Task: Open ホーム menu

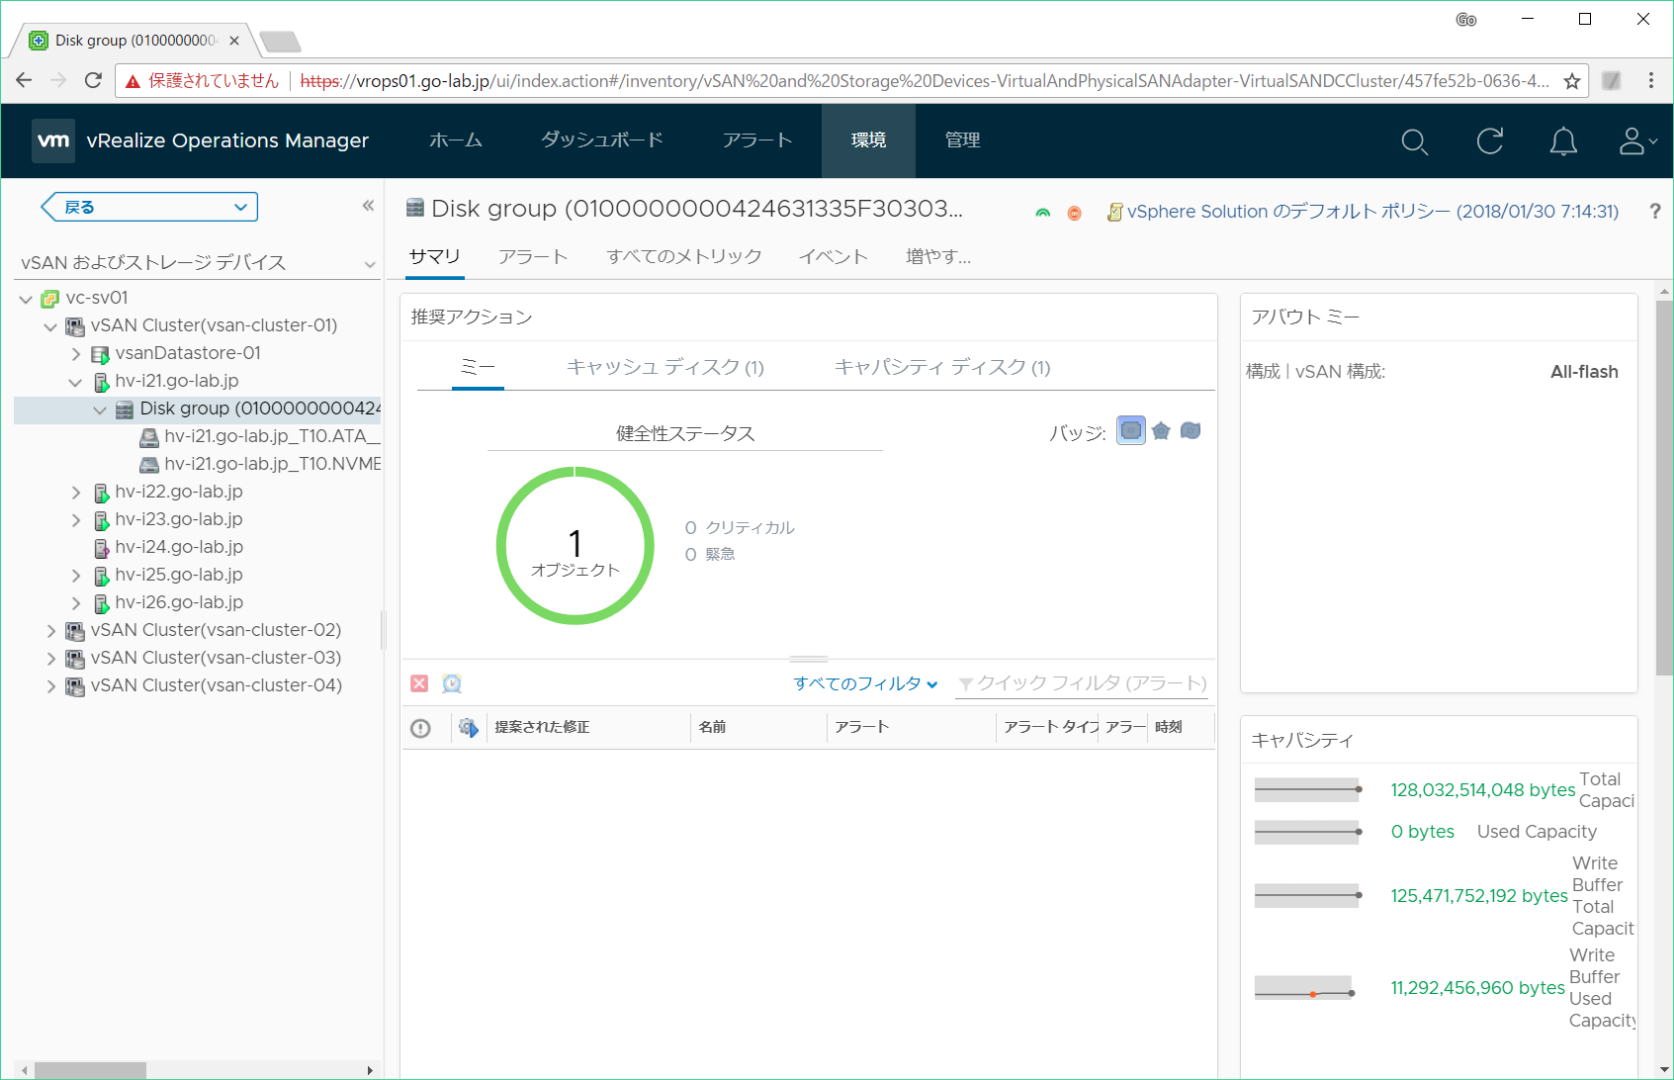Action: [455, 141]
